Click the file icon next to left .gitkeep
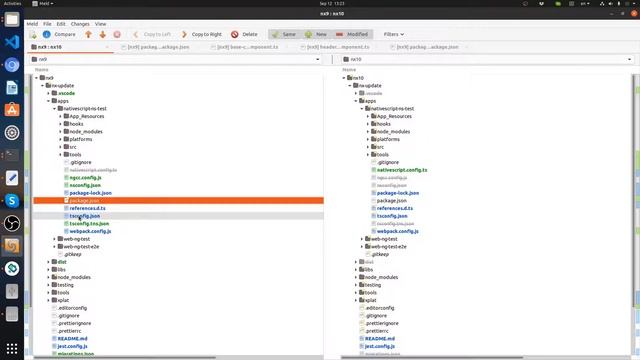 point(60,254)
